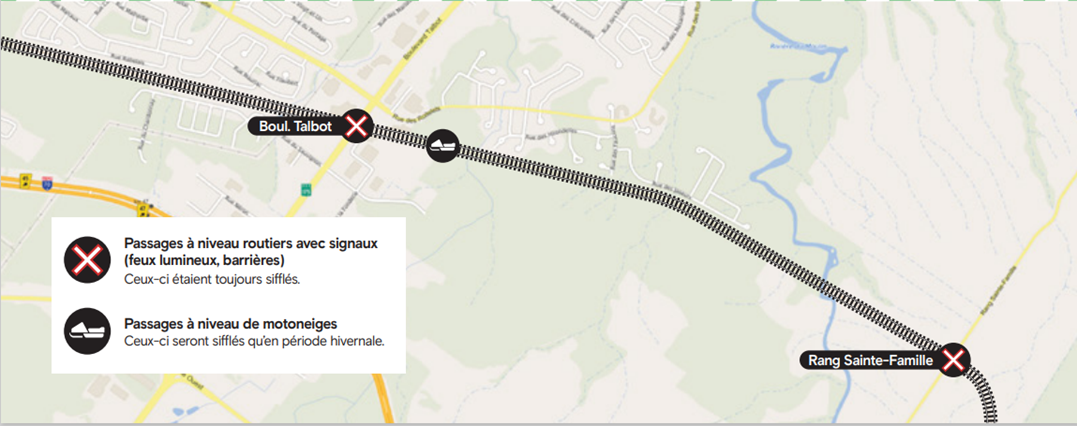Click the blue Autoroute 73 shield
This screenshot has height=426, width=1077.
[47, 182]
